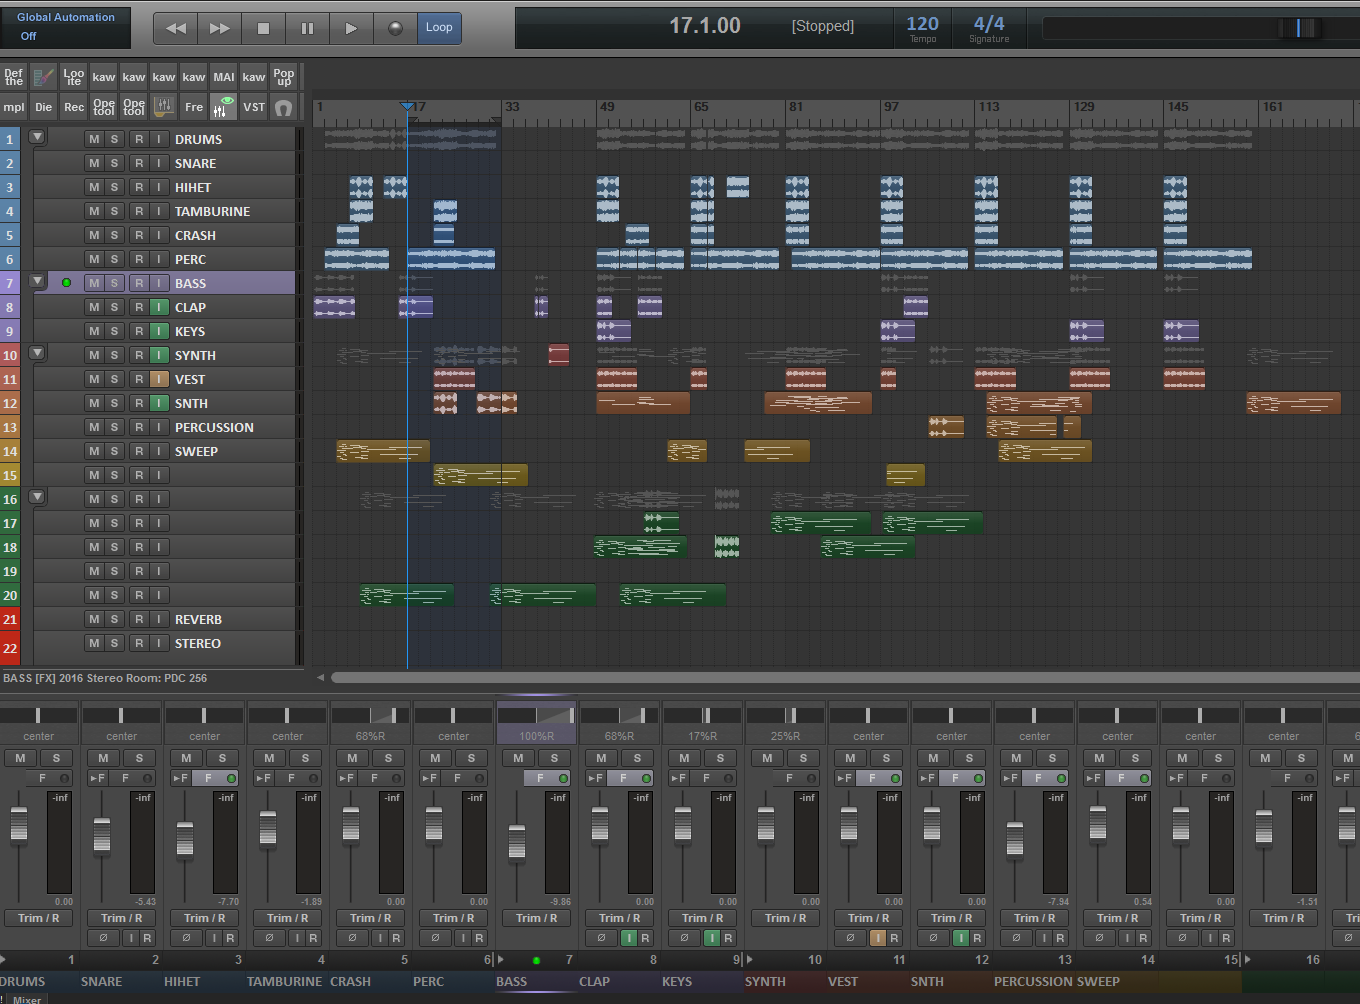
Task: Solo the CRASH track
Action: point(114,235)
